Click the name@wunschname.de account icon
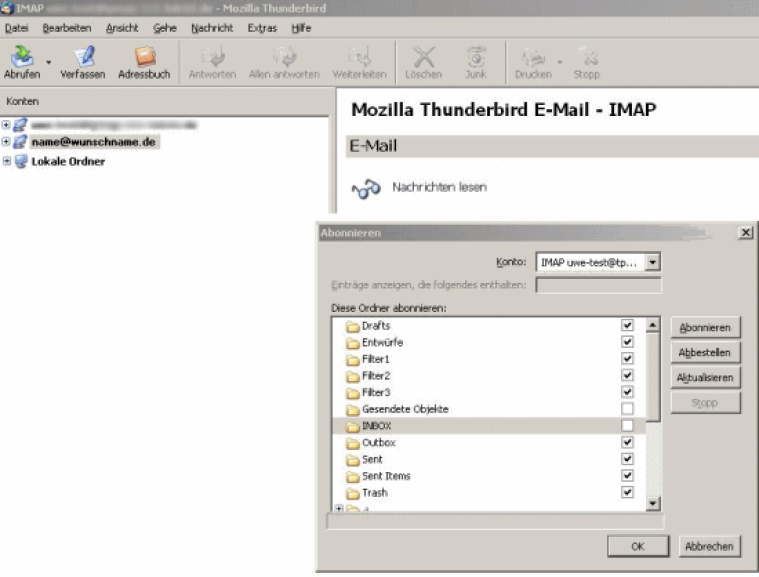This screenshot has width=759, height=577. [x=20, y=142]
